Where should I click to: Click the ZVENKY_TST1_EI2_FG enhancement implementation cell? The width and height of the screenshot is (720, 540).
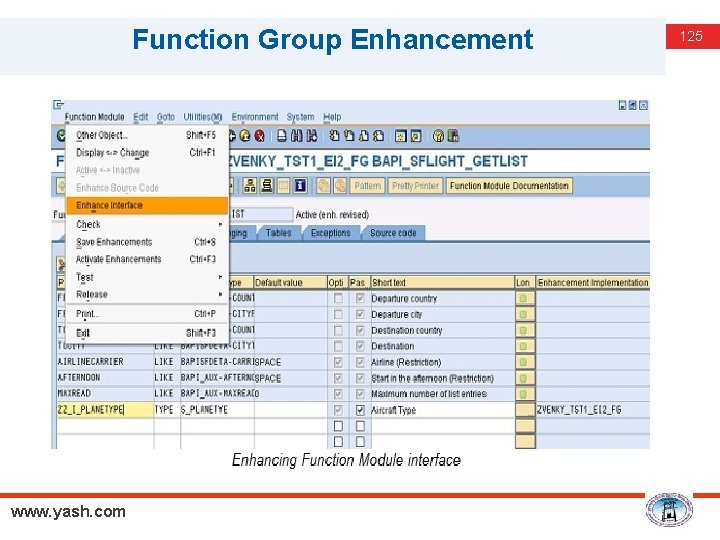593,410
